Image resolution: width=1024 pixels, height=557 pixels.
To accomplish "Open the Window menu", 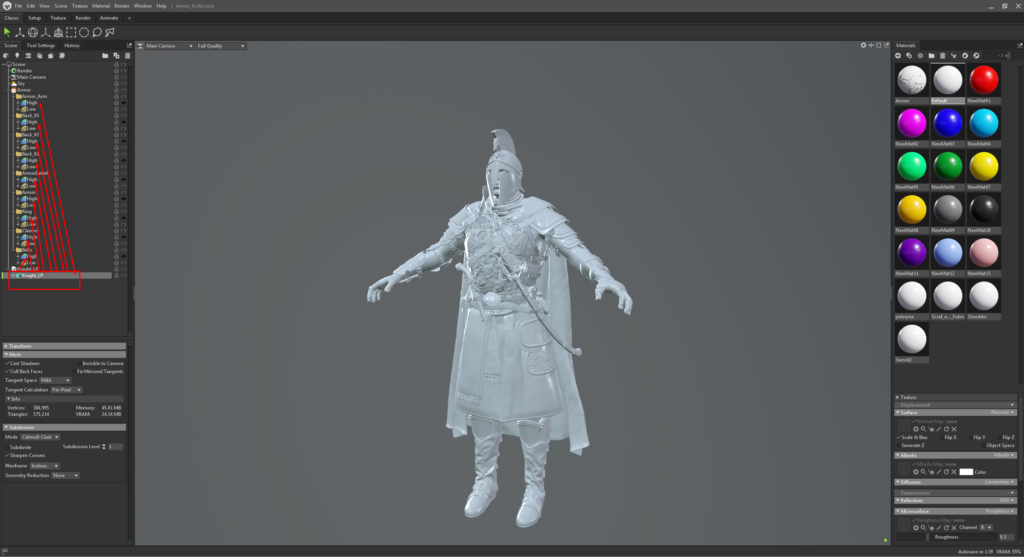I will pos(142,6).
